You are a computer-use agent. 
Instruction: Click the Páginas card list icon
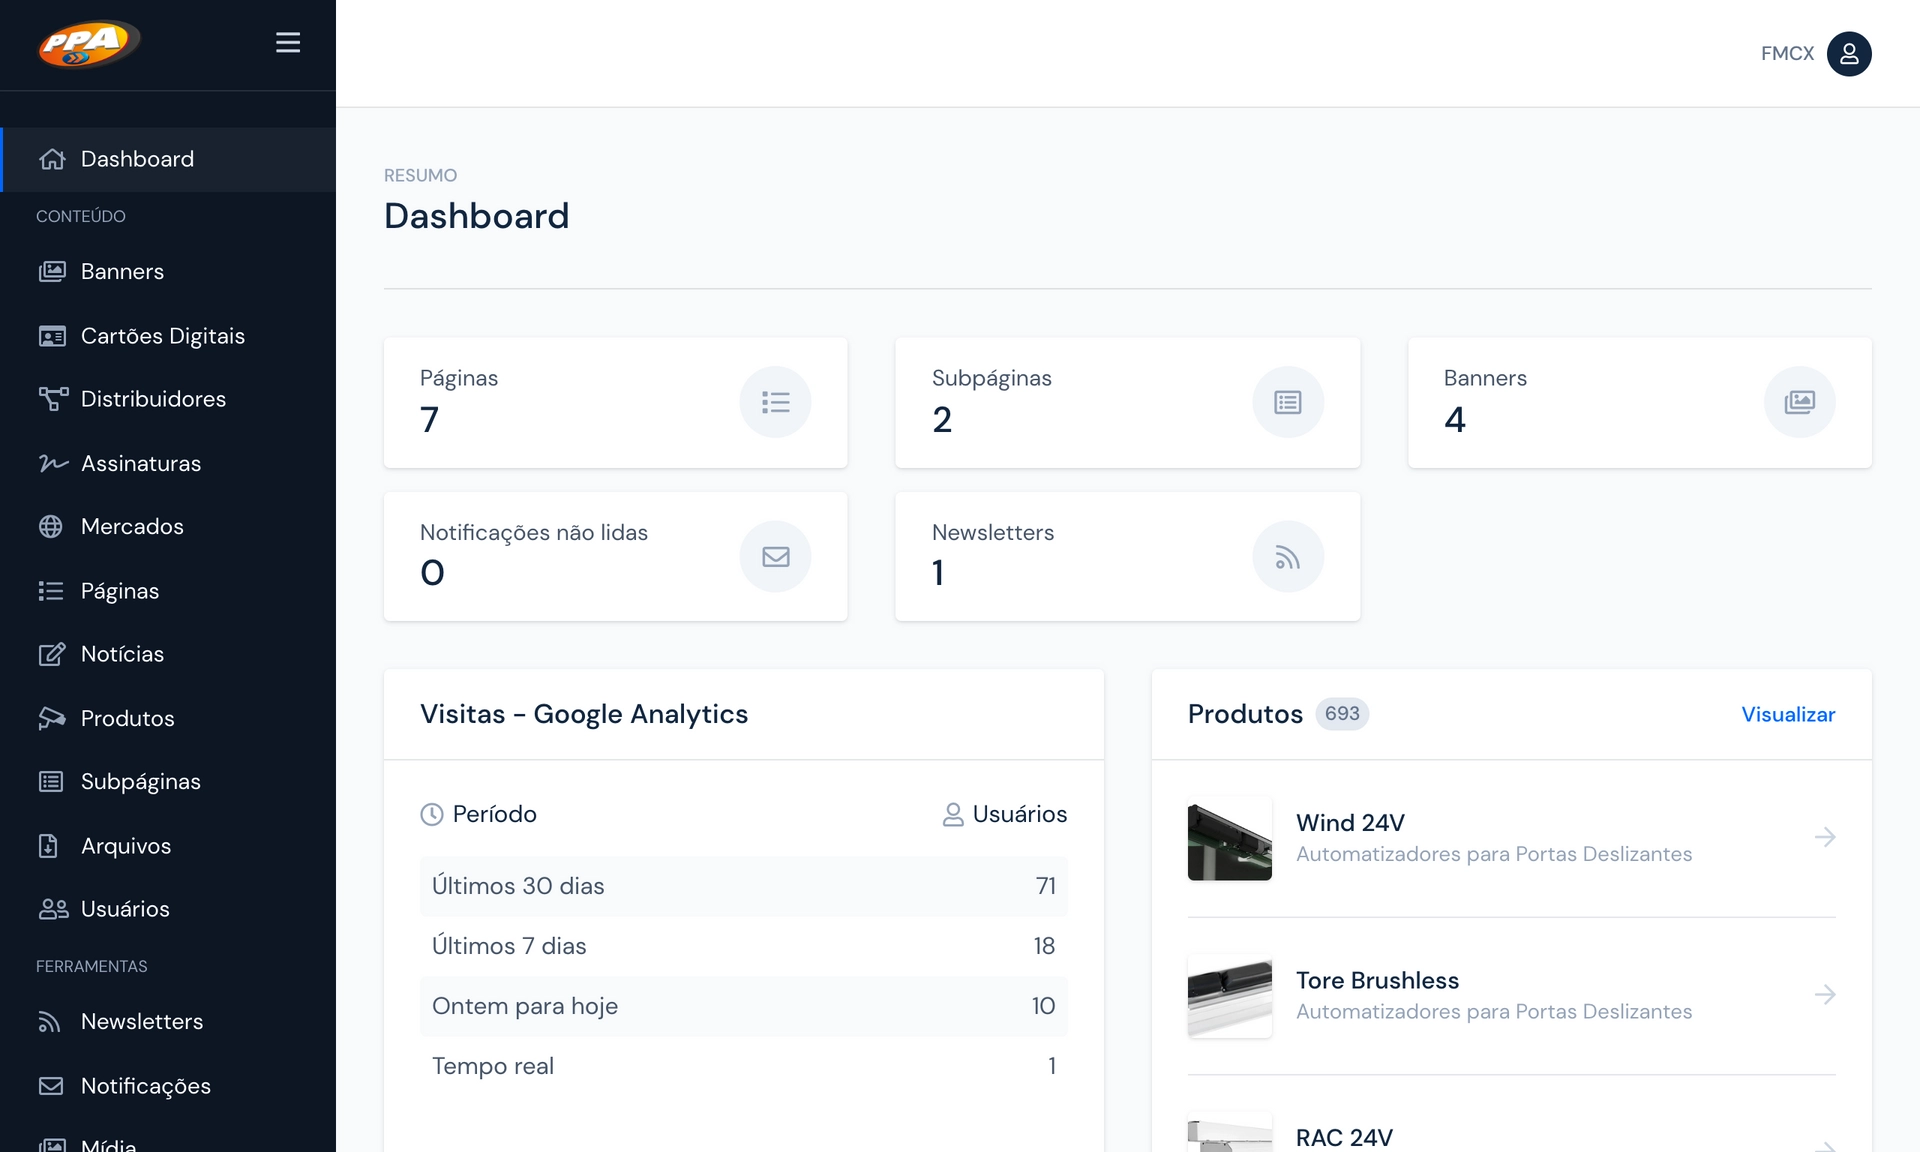coord(775,402)
